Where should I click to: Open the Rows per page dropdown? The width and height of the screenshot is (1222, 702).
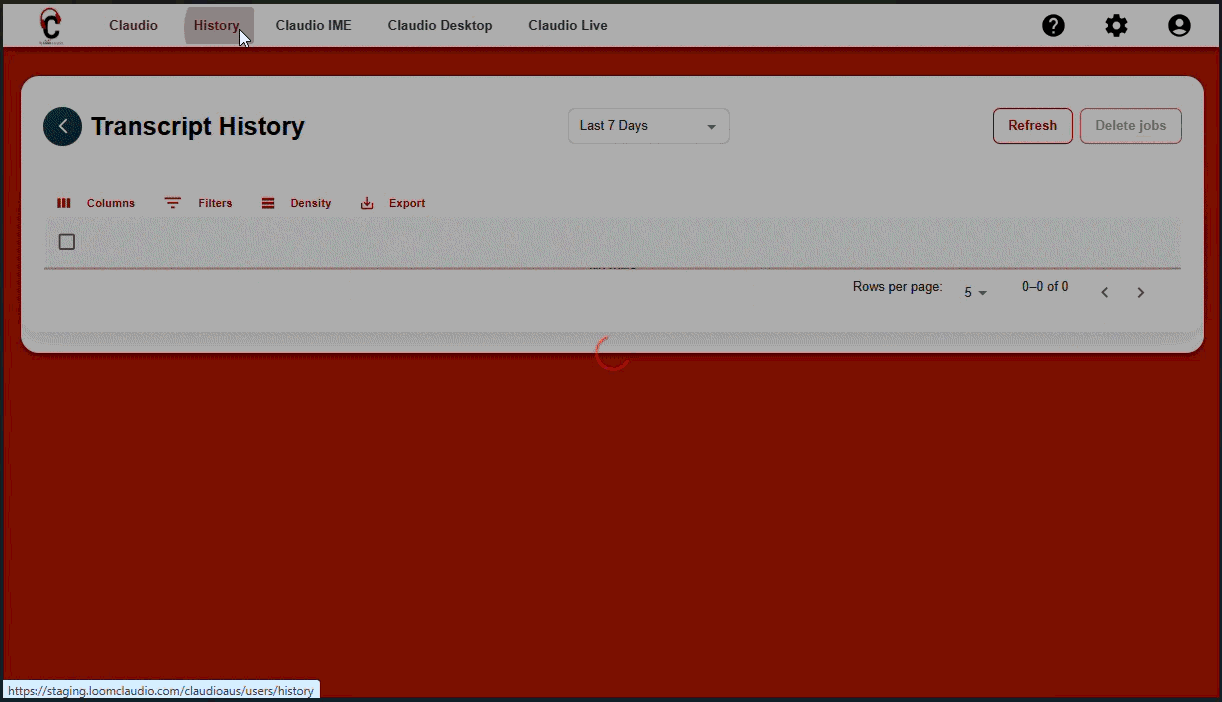(x=975, y=292)
